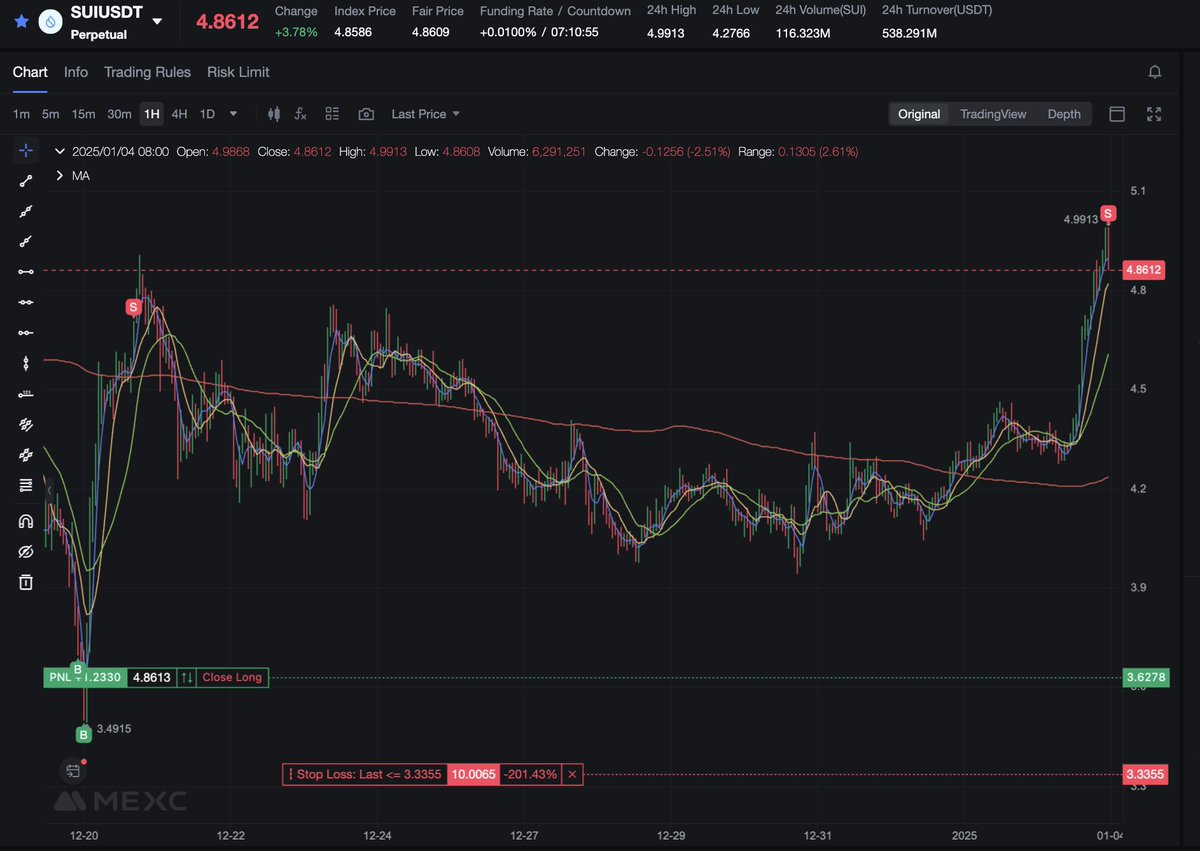
Task: Select the horizontal ray tool
Action: (x=26, y=302)
